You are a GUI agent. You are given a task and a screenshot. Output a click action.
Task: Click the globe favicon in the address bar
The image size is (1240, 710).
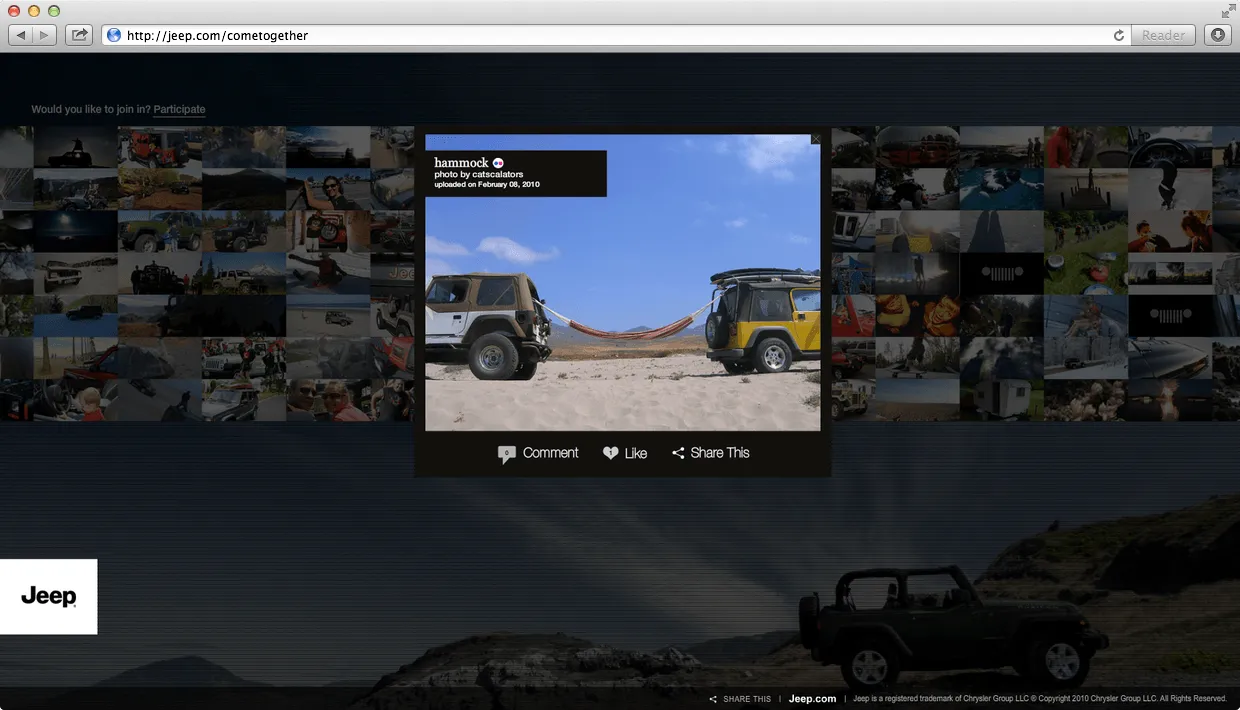pyautogui.click(x=114, y=35)
